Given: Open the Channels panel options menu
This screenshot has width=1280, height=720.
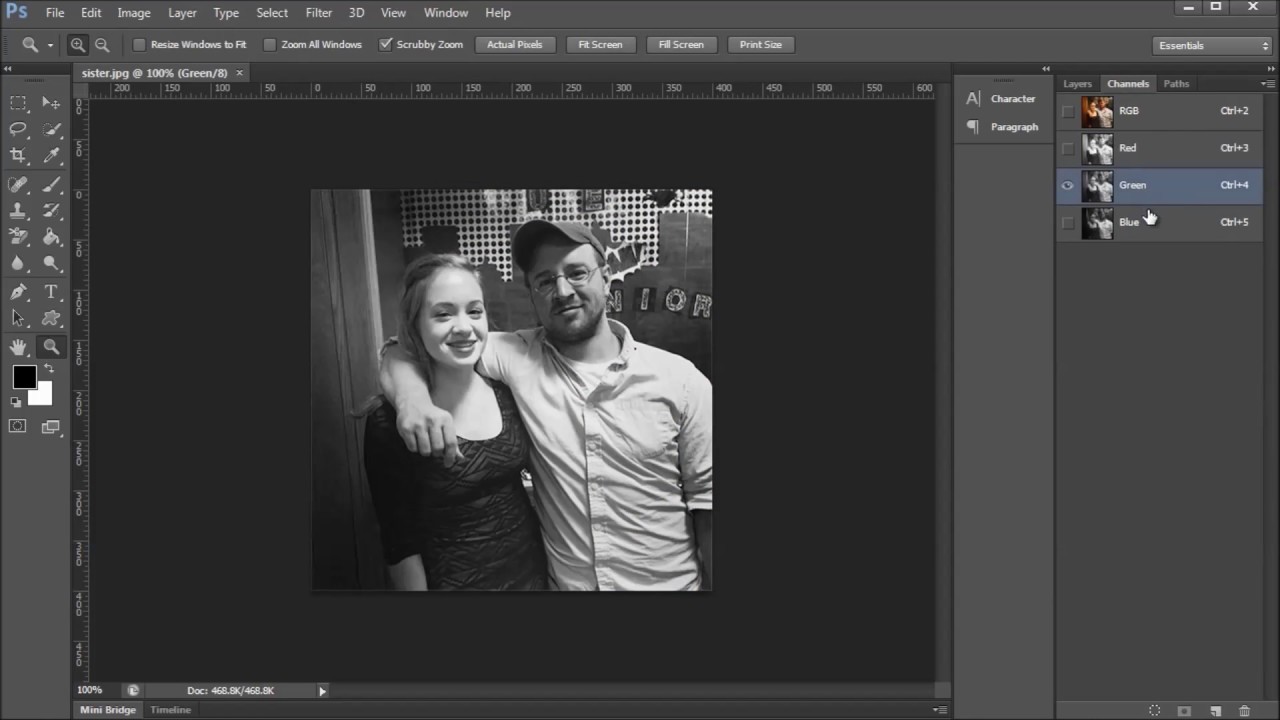Looking at the screenshot, I should pos(1268,84).
